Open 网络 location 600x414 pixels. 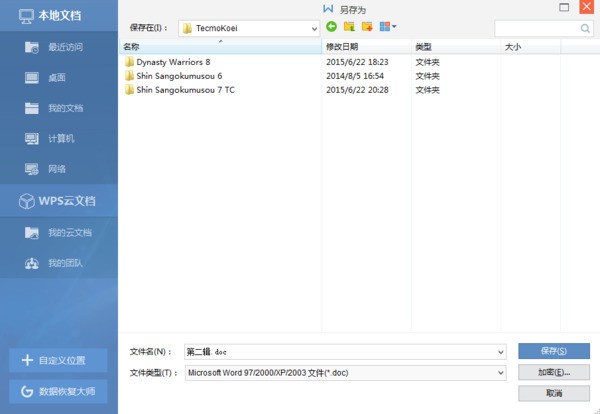coord(59,169)
